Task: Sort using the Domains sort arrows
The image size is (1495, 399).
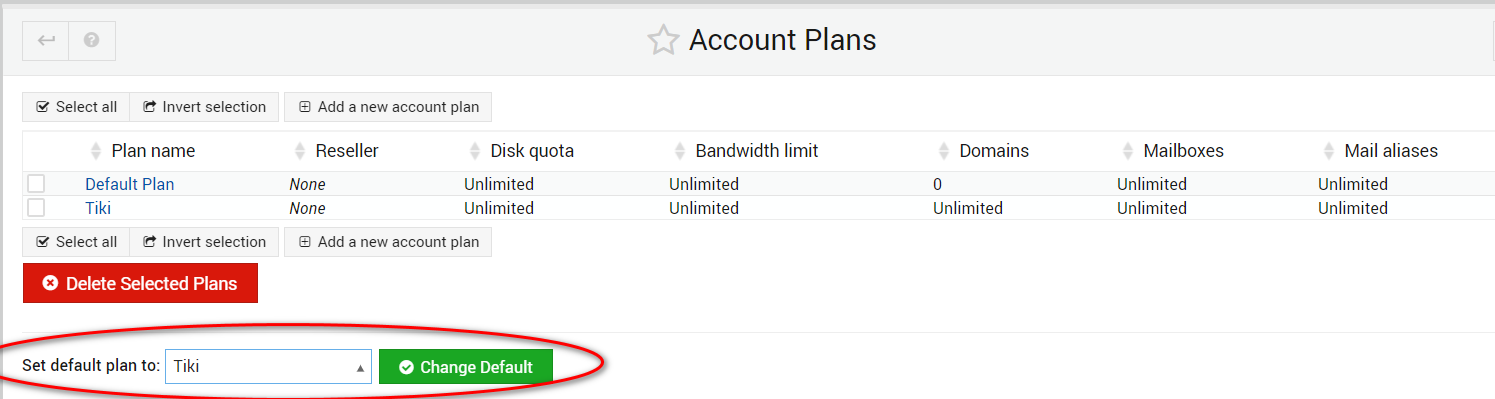Action: (944, 151)
